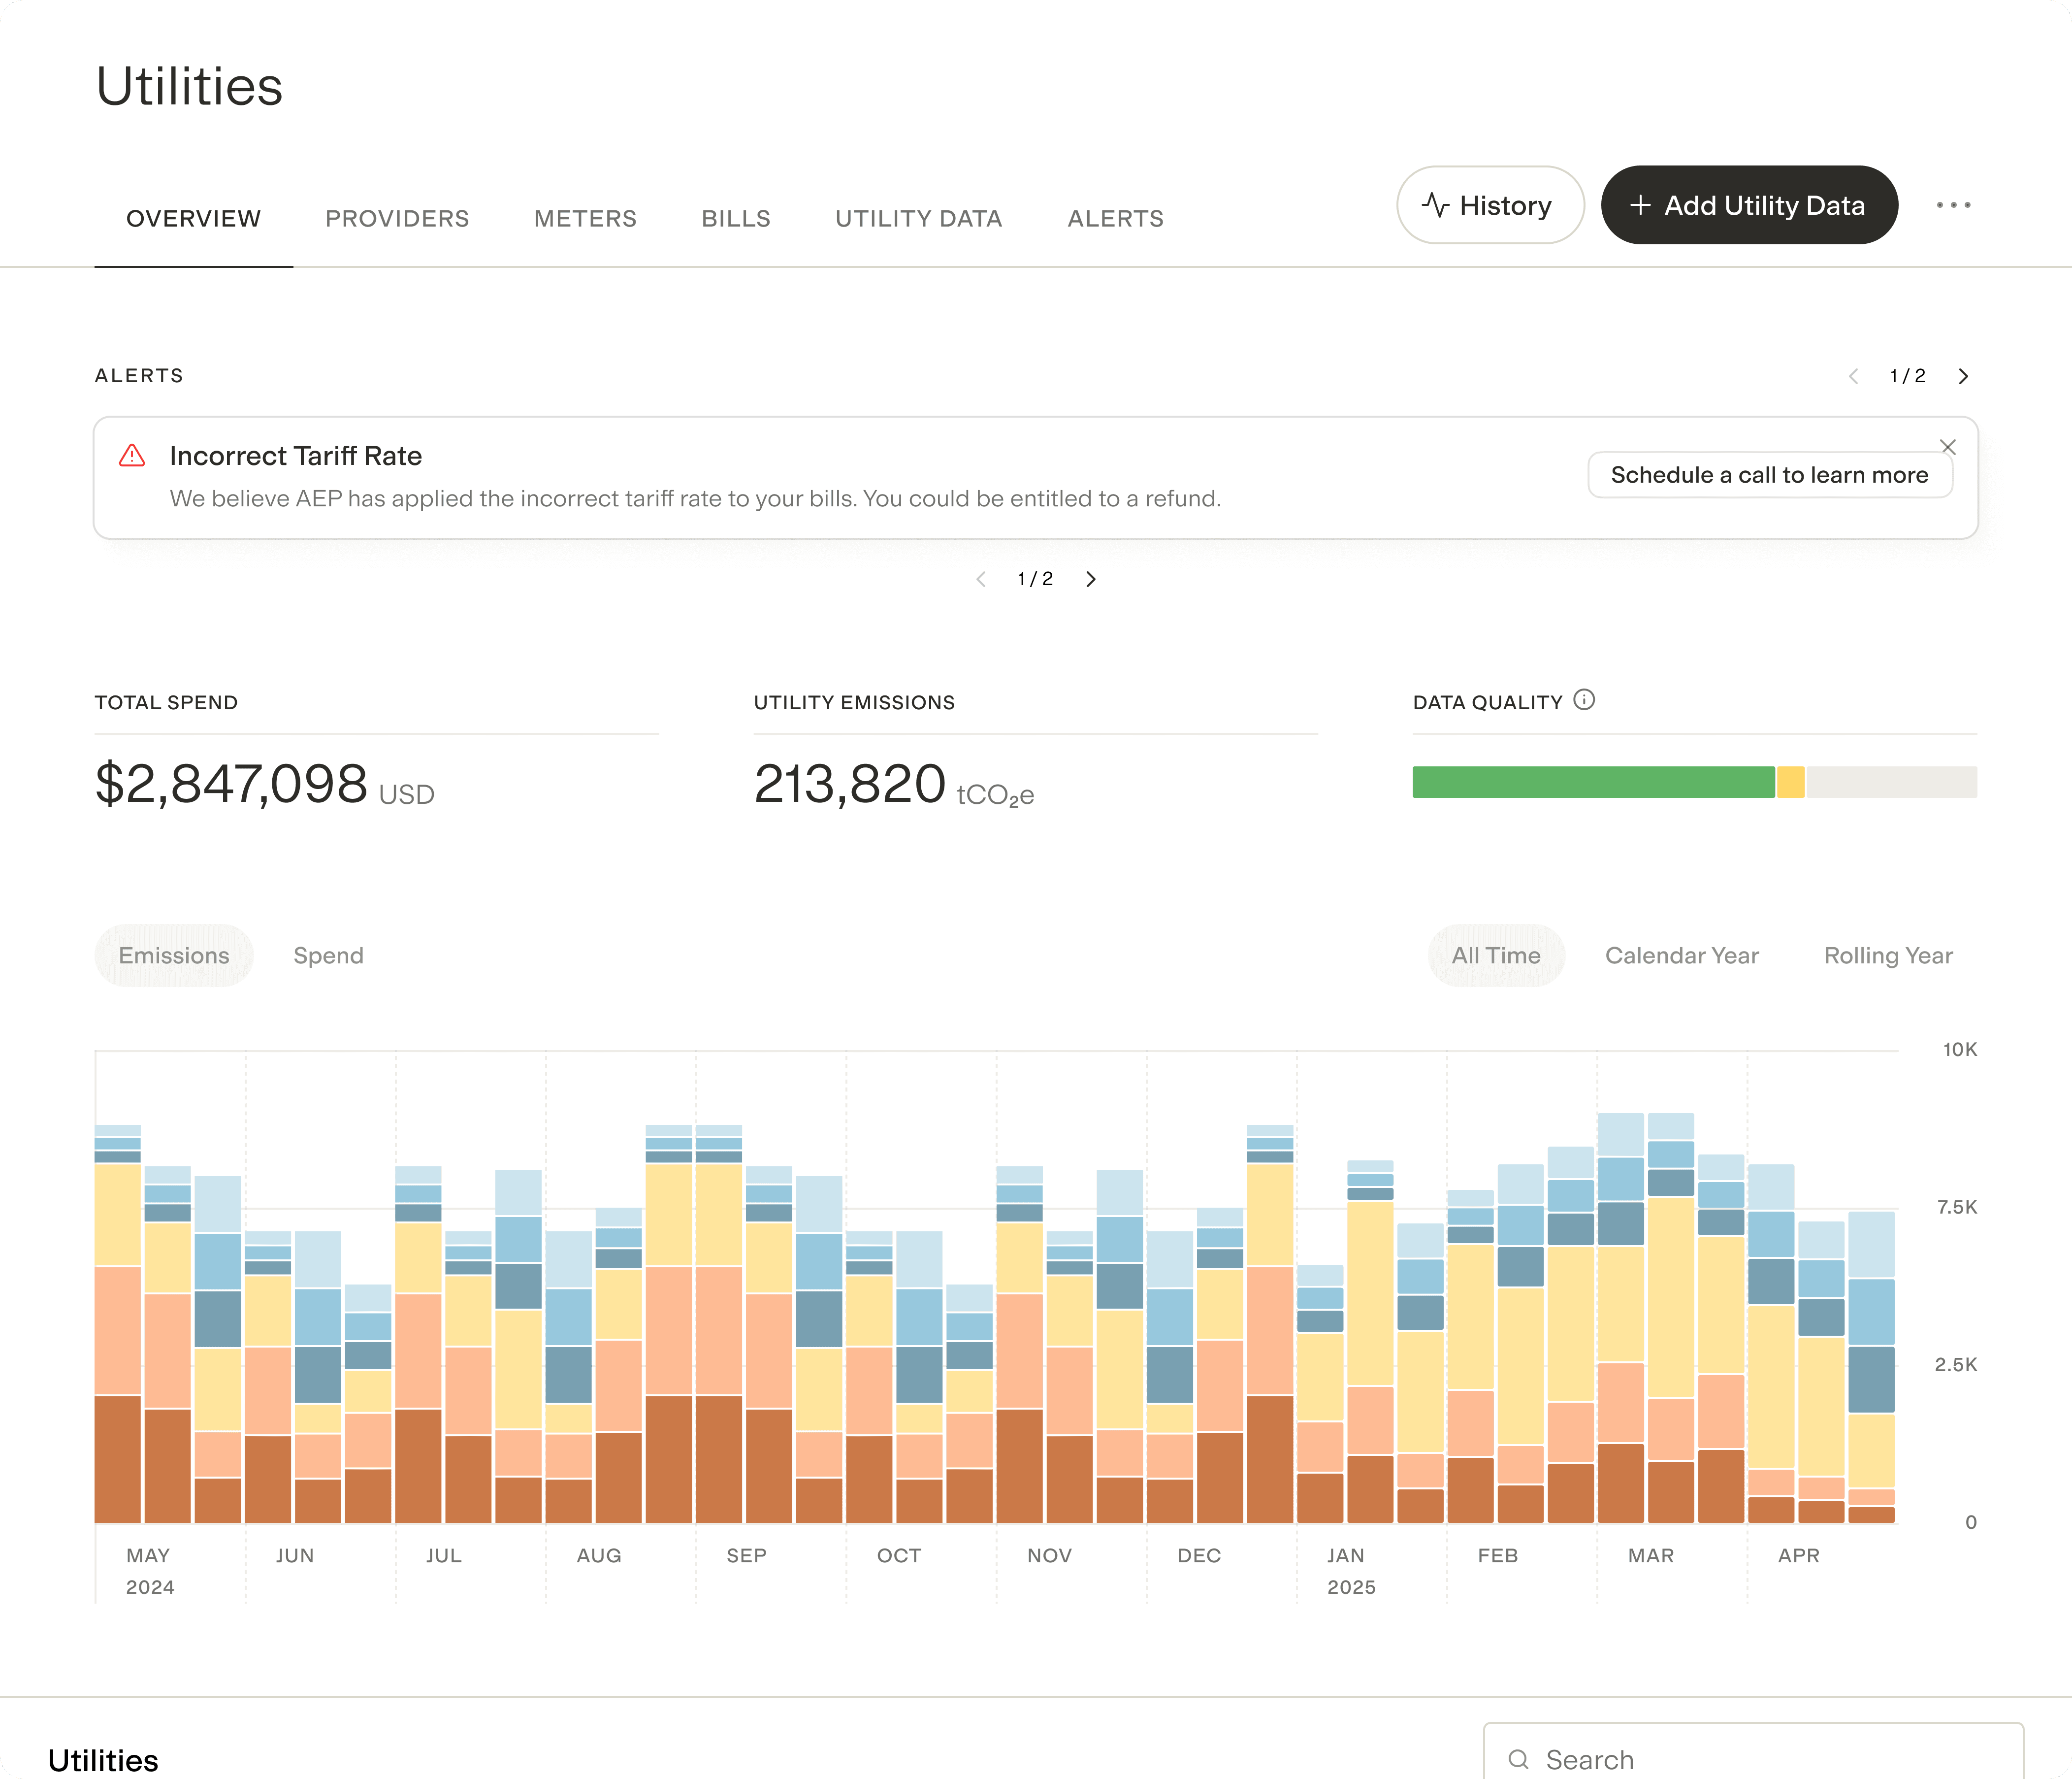Click the 213,820 utility emissions value
The width and height of the screenshot is (2072, 1779).
click(849, 783)
